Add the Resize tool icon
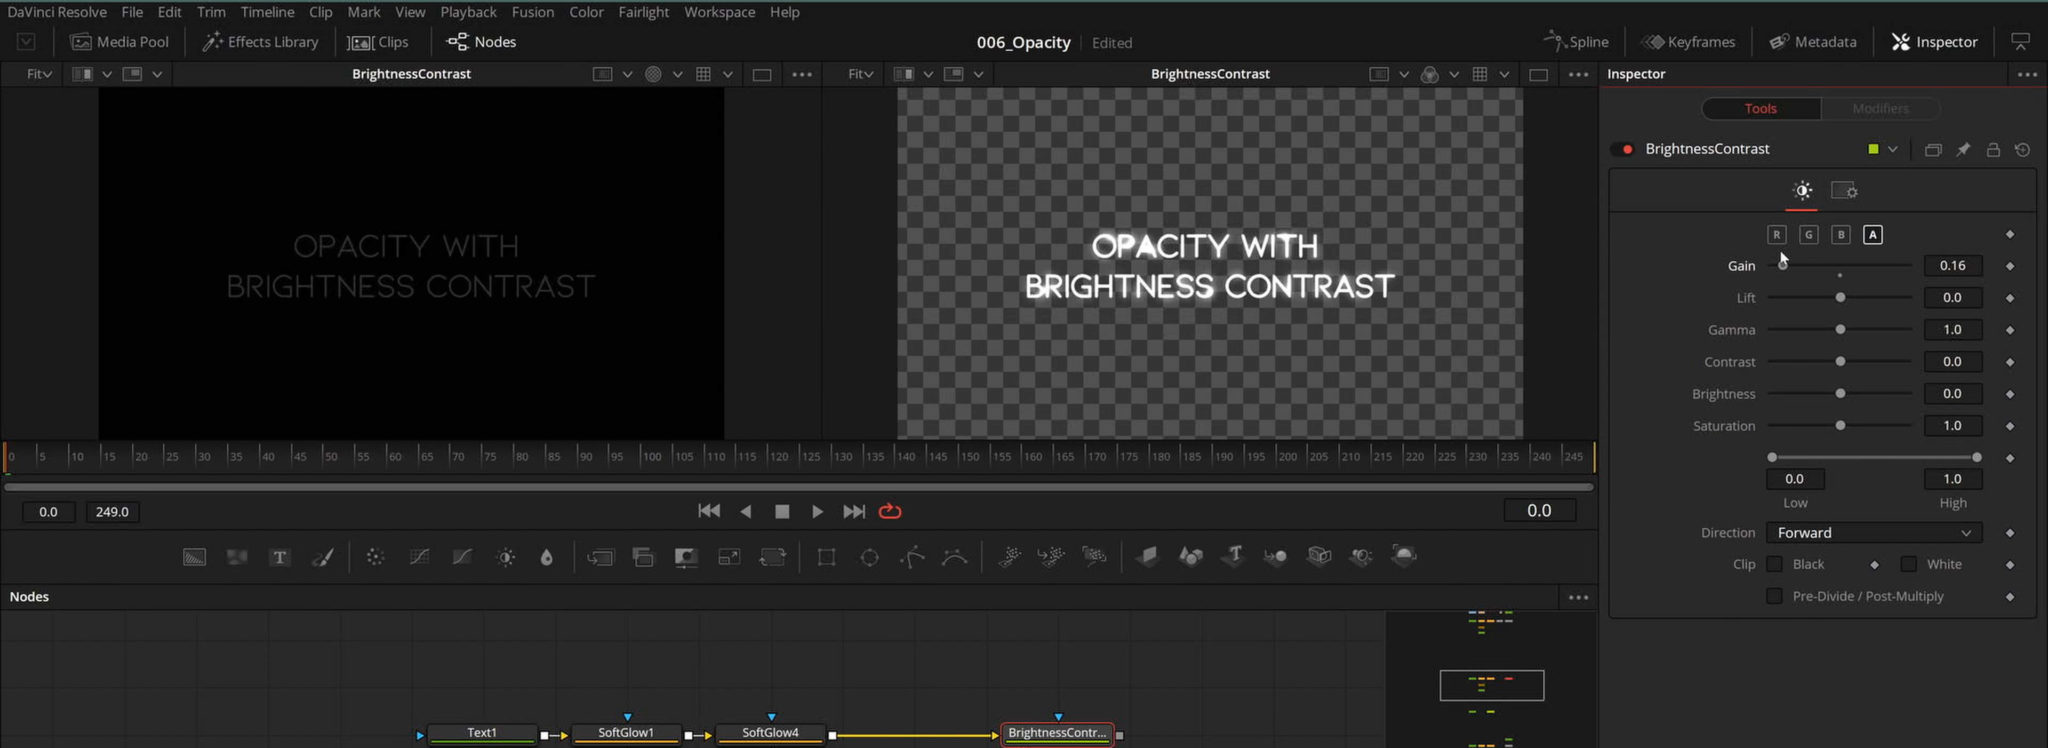The image size is (2048, 748). [729, 557]
